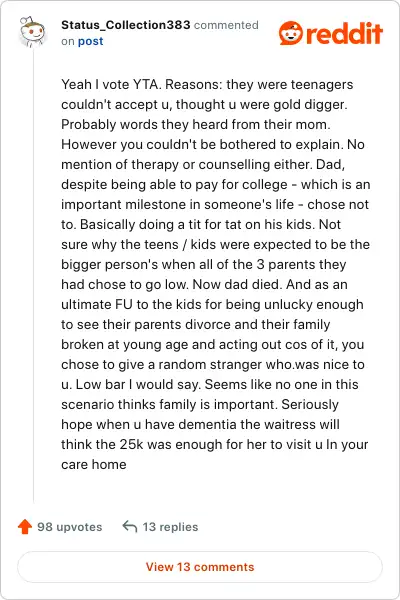Click the curved reply arrow icon
400x600 pixels.
130,527
